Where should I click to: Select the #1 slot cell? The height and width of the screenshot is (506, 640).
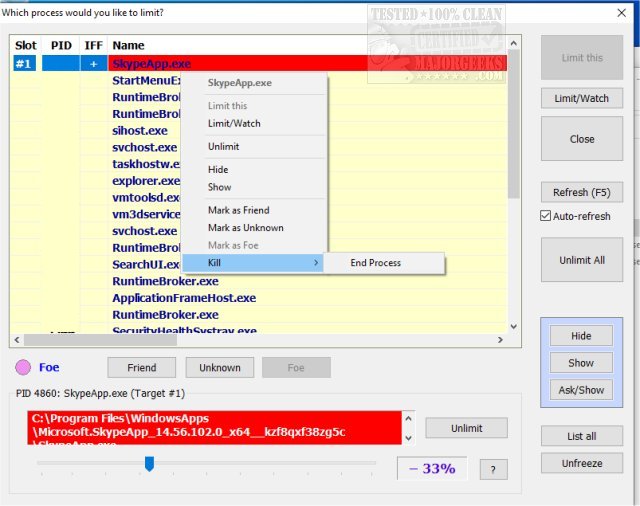tap(25, 64)
